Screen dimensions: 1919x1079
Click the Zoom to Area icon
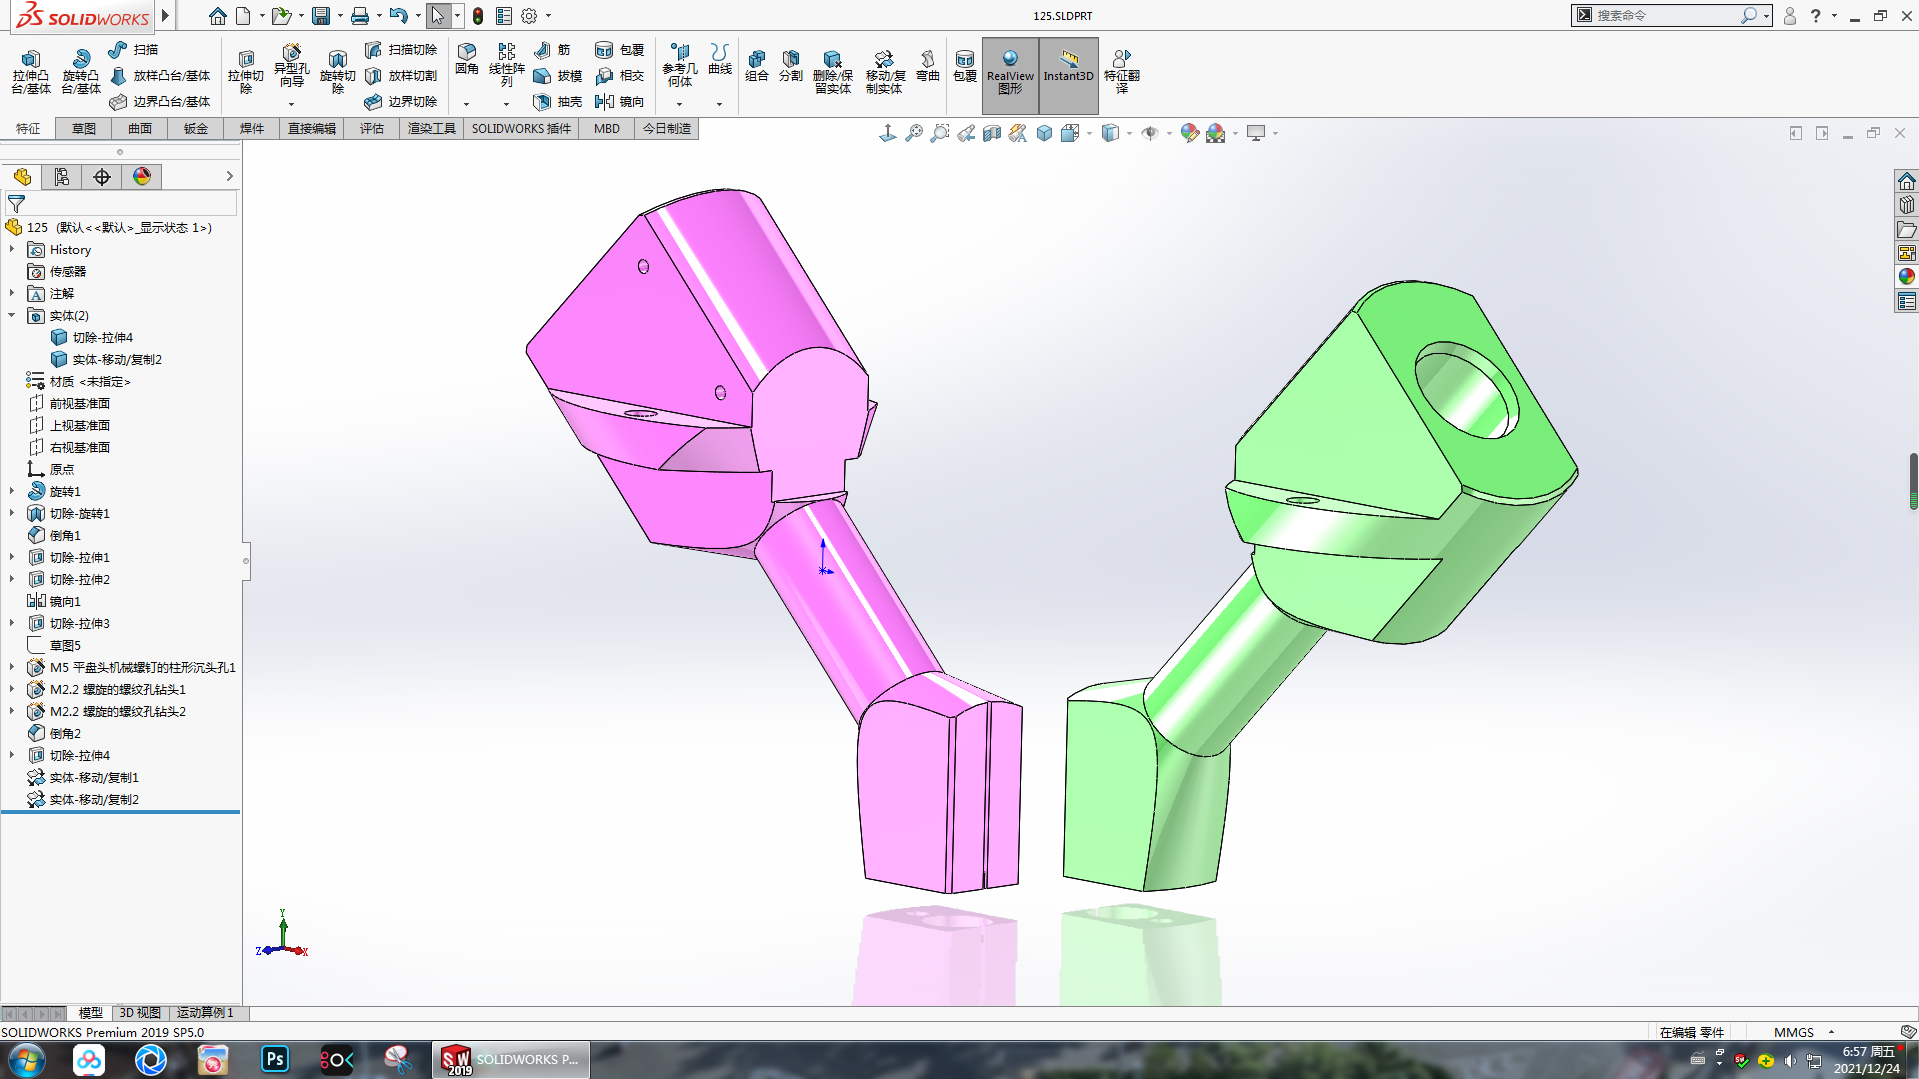click(940, 133)
